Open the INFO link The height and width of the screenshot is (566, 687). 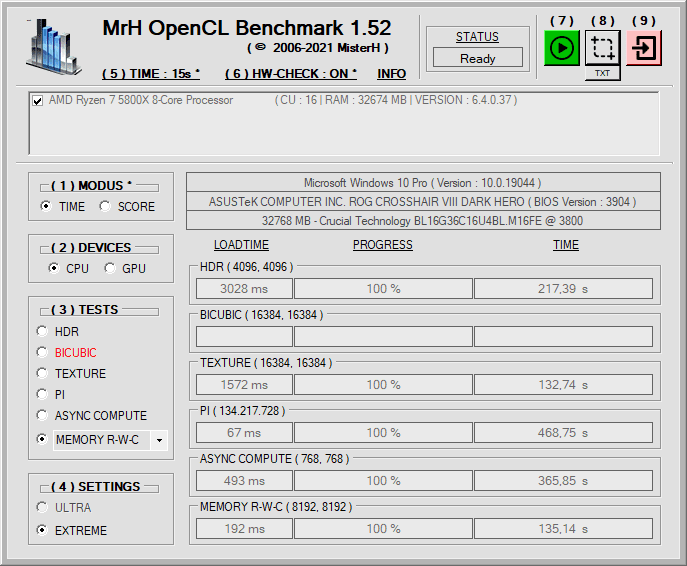pyautogui.click(x=391, y=74)
